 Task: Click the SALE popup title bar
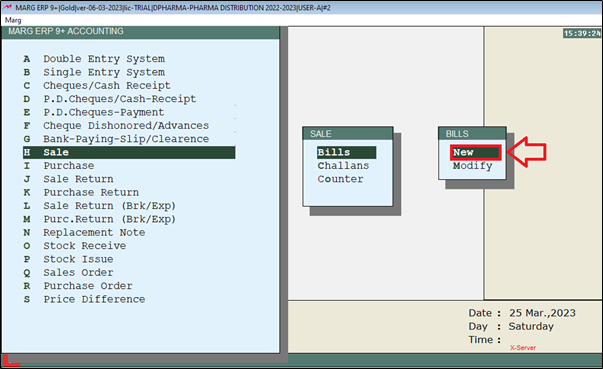[x=348, y=133]
